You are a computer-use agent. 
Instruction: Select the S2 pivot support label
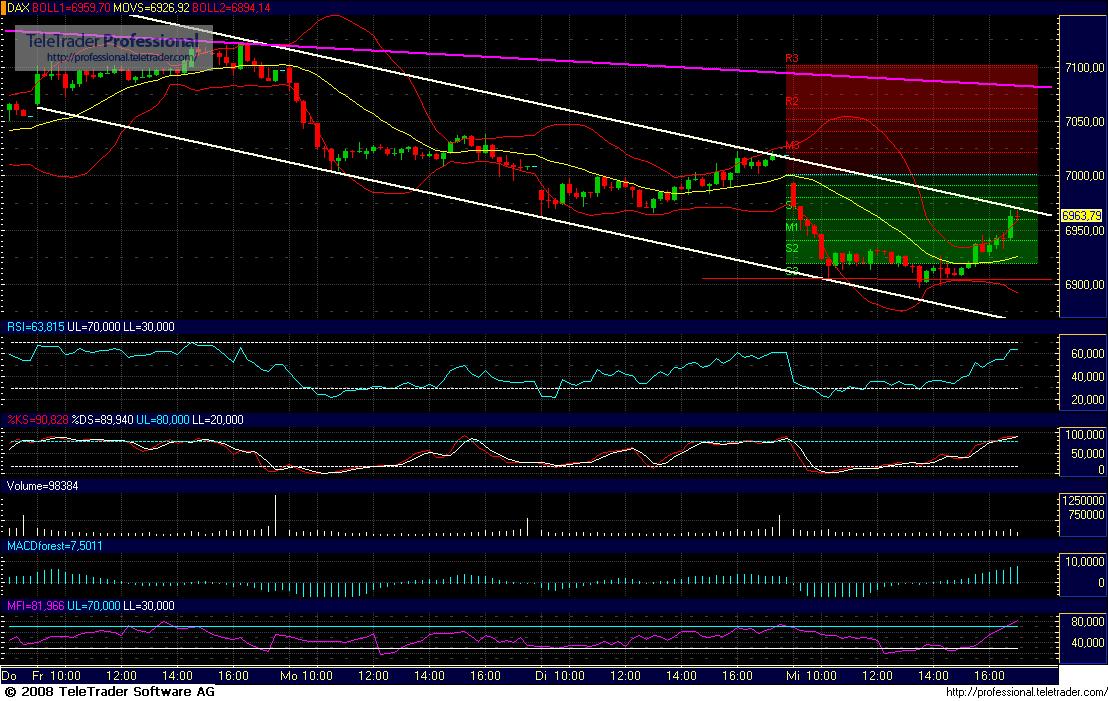tap(792, 248)
